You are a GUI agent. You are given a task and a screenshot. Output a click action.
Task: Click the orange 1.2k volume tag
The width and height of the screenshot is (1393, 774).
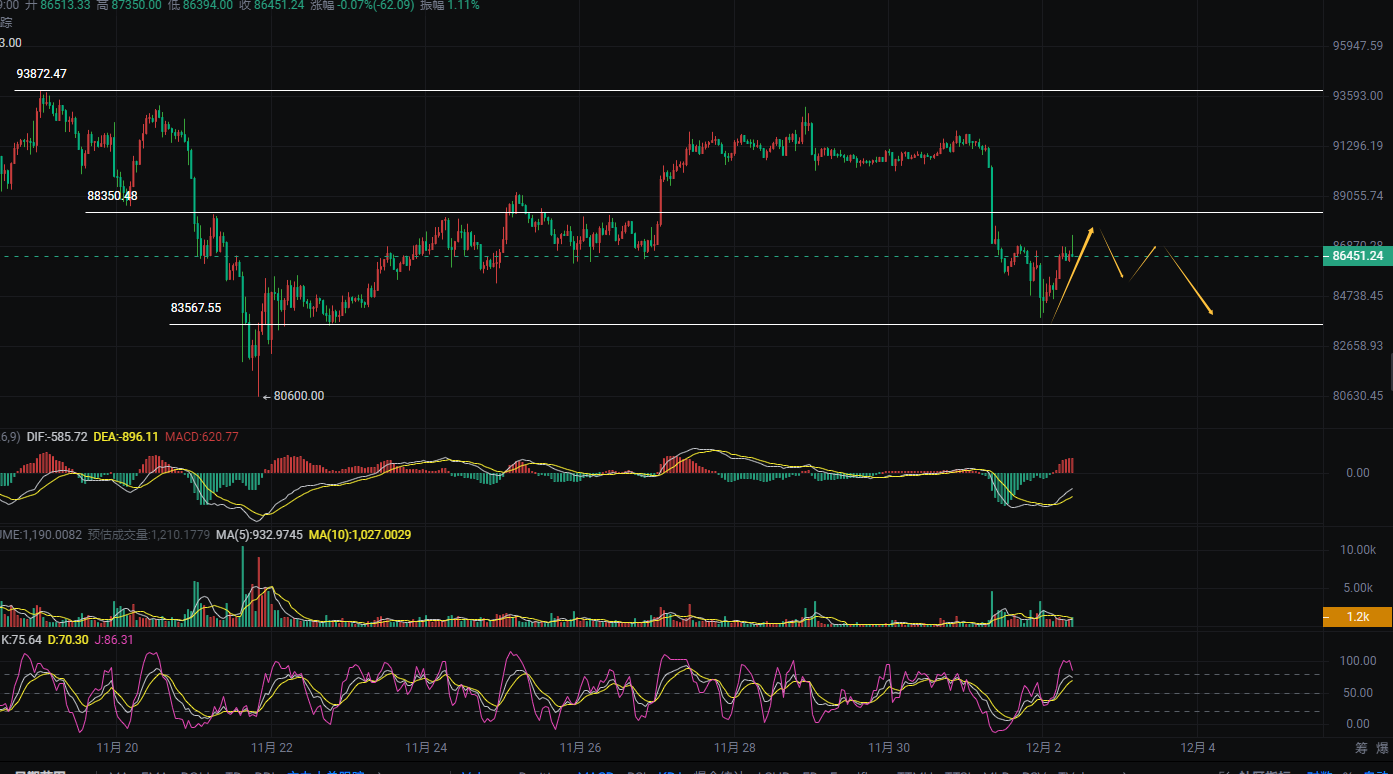pyautogui.click(x=1357, y=617)
